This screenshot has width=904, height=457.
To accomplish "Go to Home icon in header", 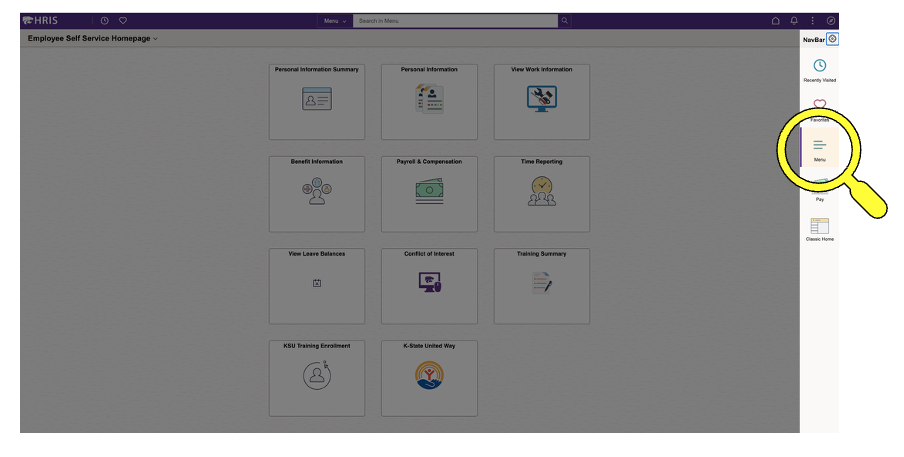I will [775, 21].
